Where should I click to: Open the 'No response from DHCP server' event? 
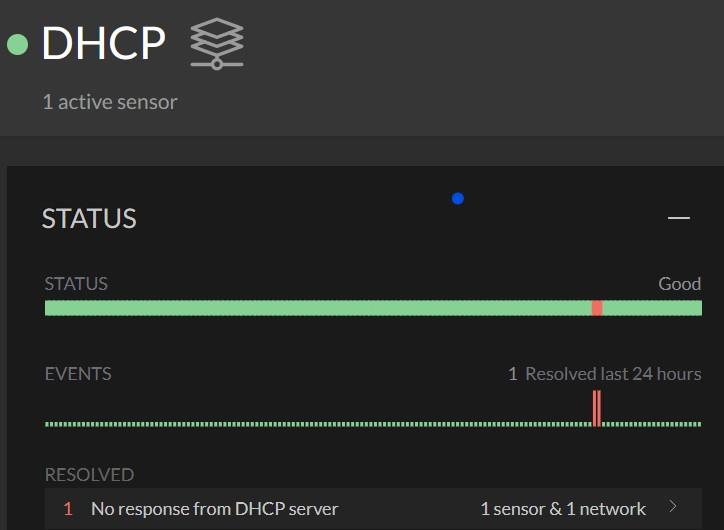tap(214, 509)
